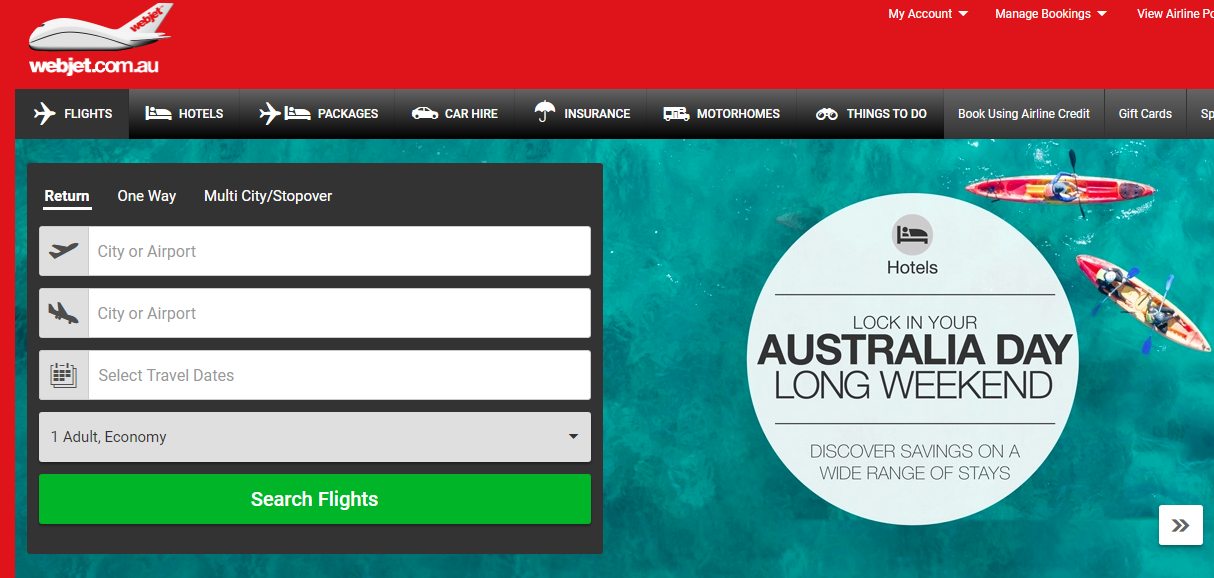The width and height of the screenshot is (1214, 578).
Task: Open the CAR HIRE navigation tab
Action: coord(454,114)
